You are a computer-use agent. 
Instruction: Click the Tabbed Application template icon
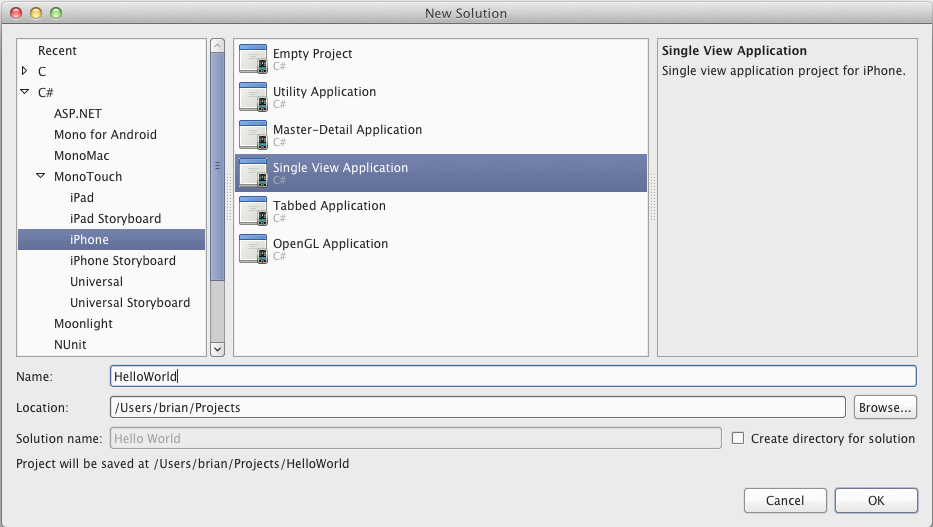tap(253, 211)
